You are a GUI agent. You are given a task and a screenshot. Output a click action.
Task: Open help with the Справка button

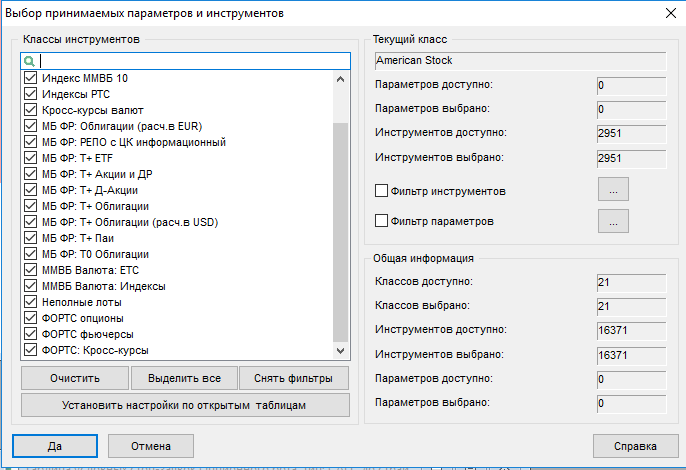point(628,446)
